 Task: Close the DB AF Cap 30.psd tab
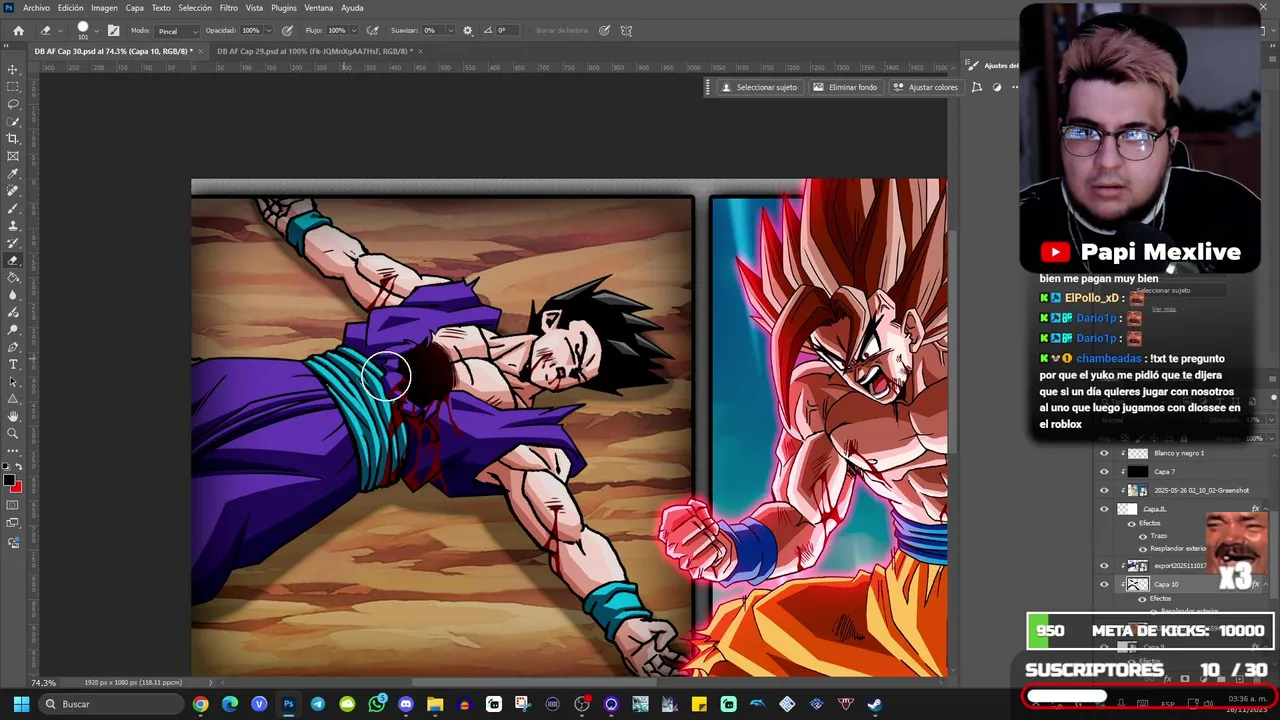[x=201, y=51]
